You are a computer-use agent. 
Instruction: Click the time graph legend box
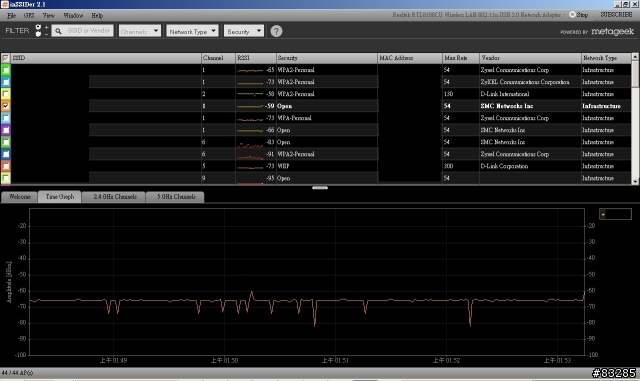pyautogui.click(x=615, y=214)
